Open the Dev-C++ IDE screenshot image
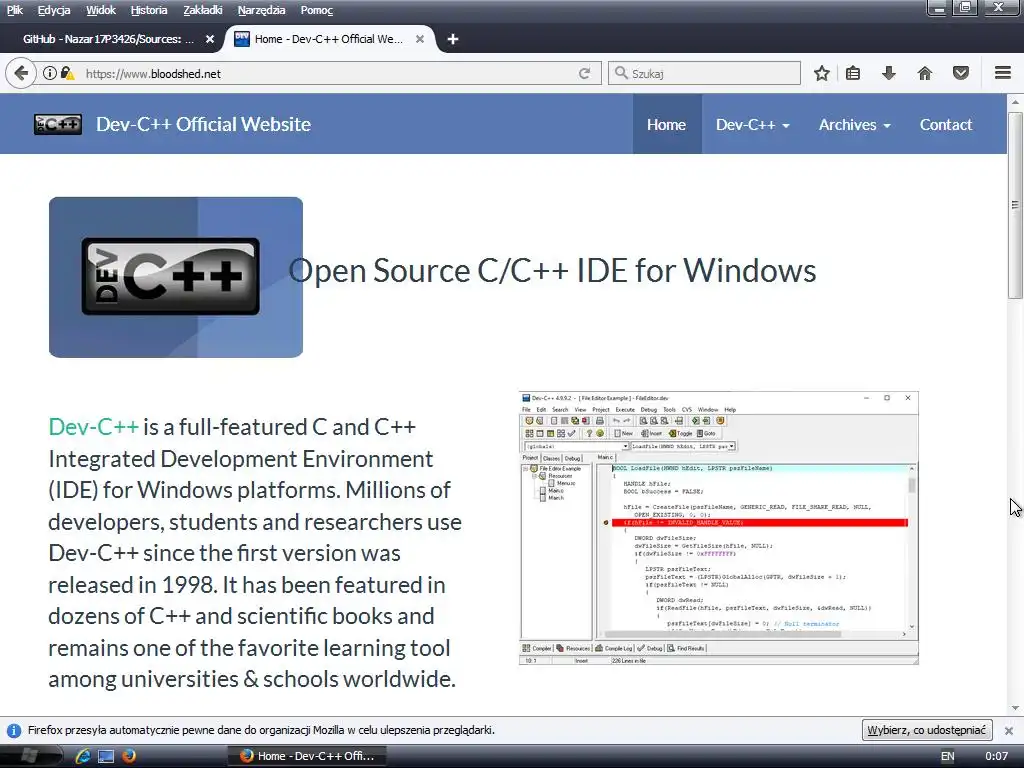This screenshot has width=1024, height=768. (x=719, y=528)
